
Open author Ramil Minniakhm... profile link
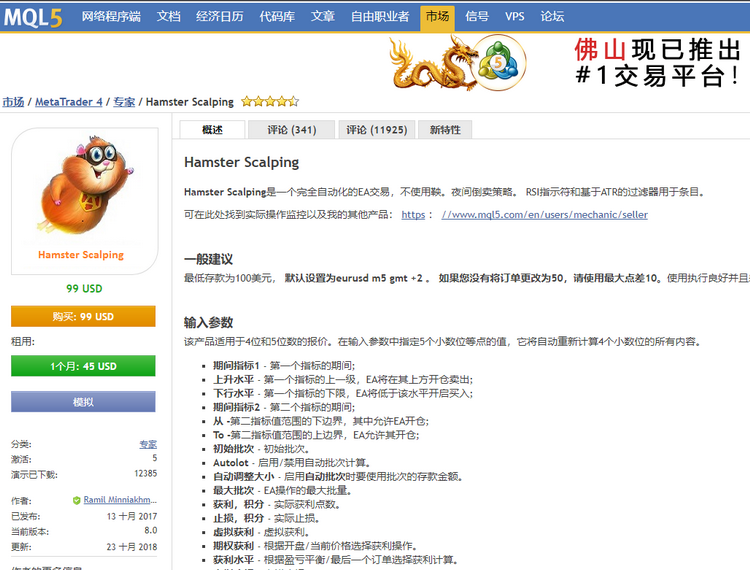[120, 500]
